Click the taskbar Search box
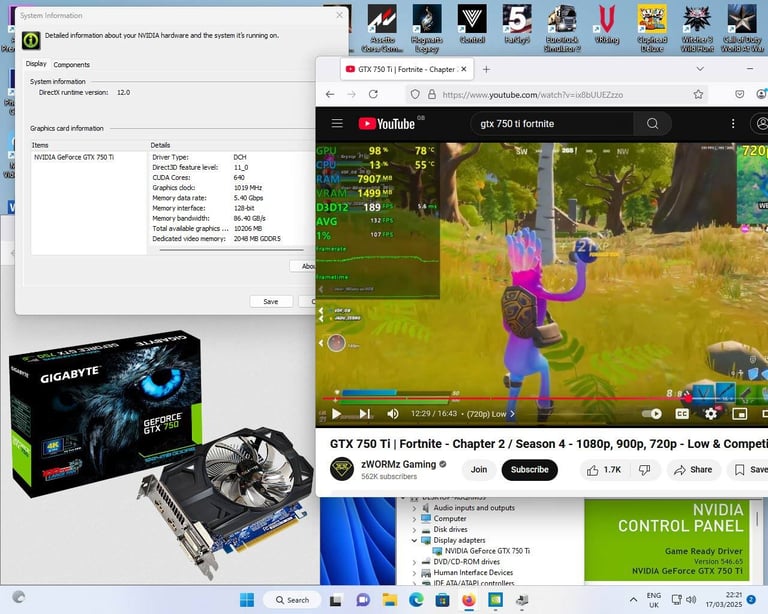The image size is (768, 614). (292, 600)
